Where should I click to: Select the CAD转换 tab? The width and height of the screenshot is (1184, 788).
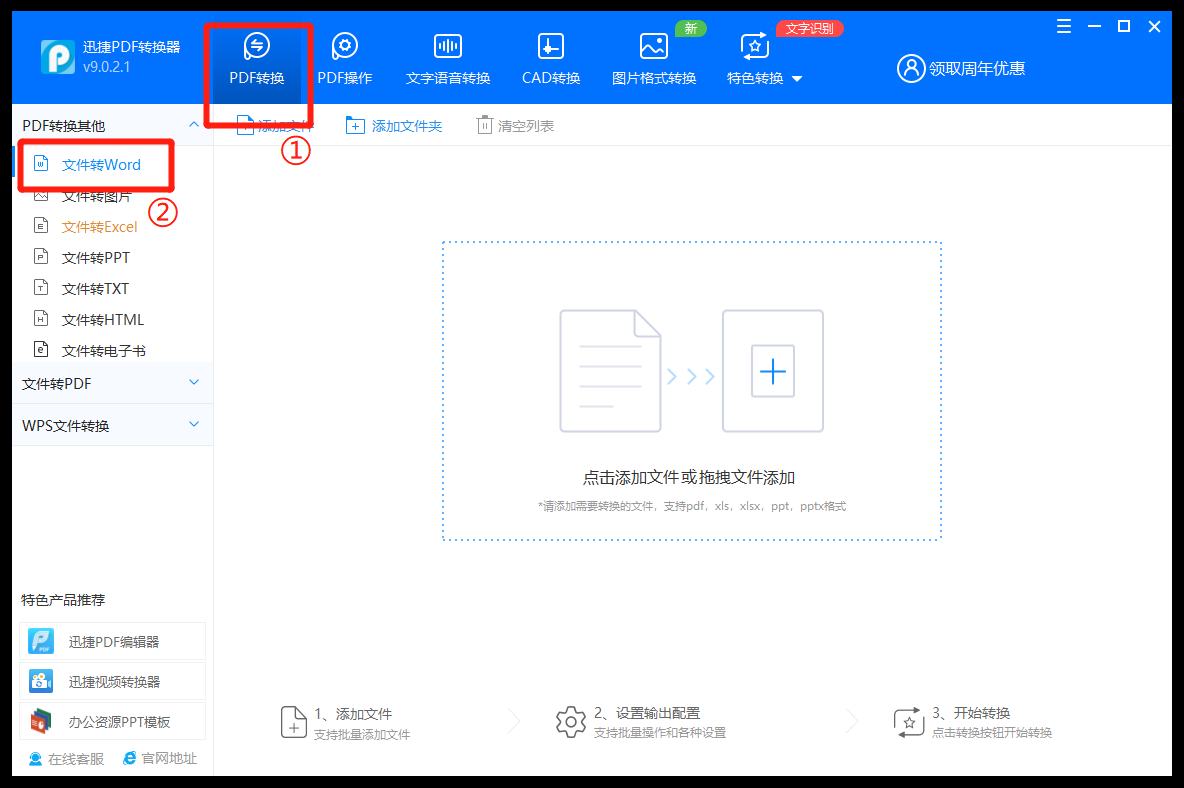[x=550, y=60]
